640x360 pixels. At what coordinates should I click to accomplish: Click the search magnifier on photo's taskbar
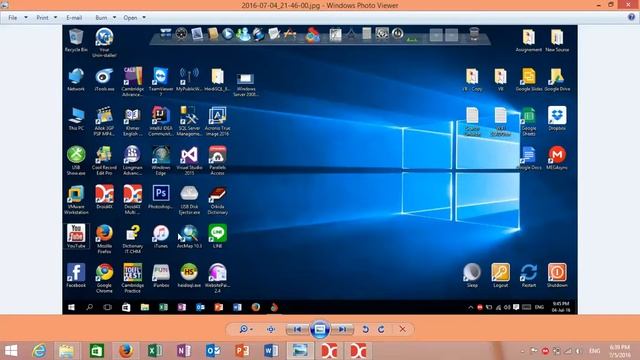click(x=89, y=307)
